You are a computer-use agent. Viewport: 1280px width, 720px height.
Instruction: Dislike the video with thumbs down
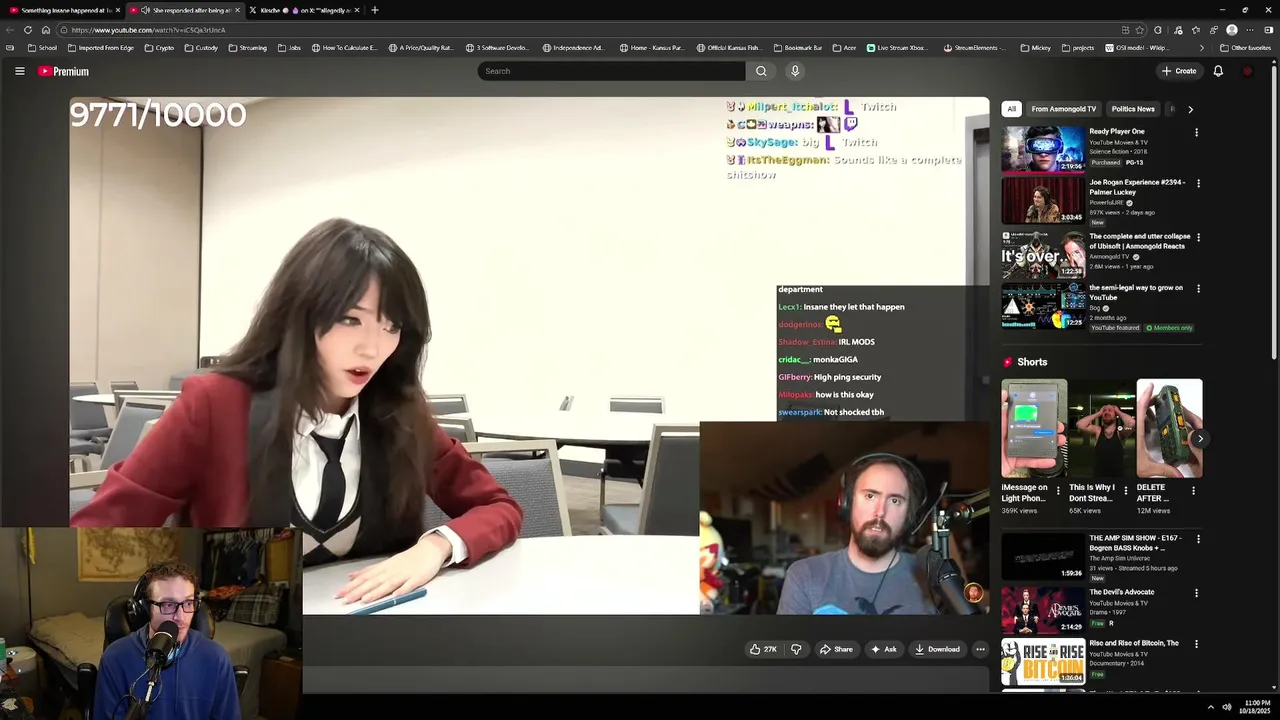click(796, 649)
